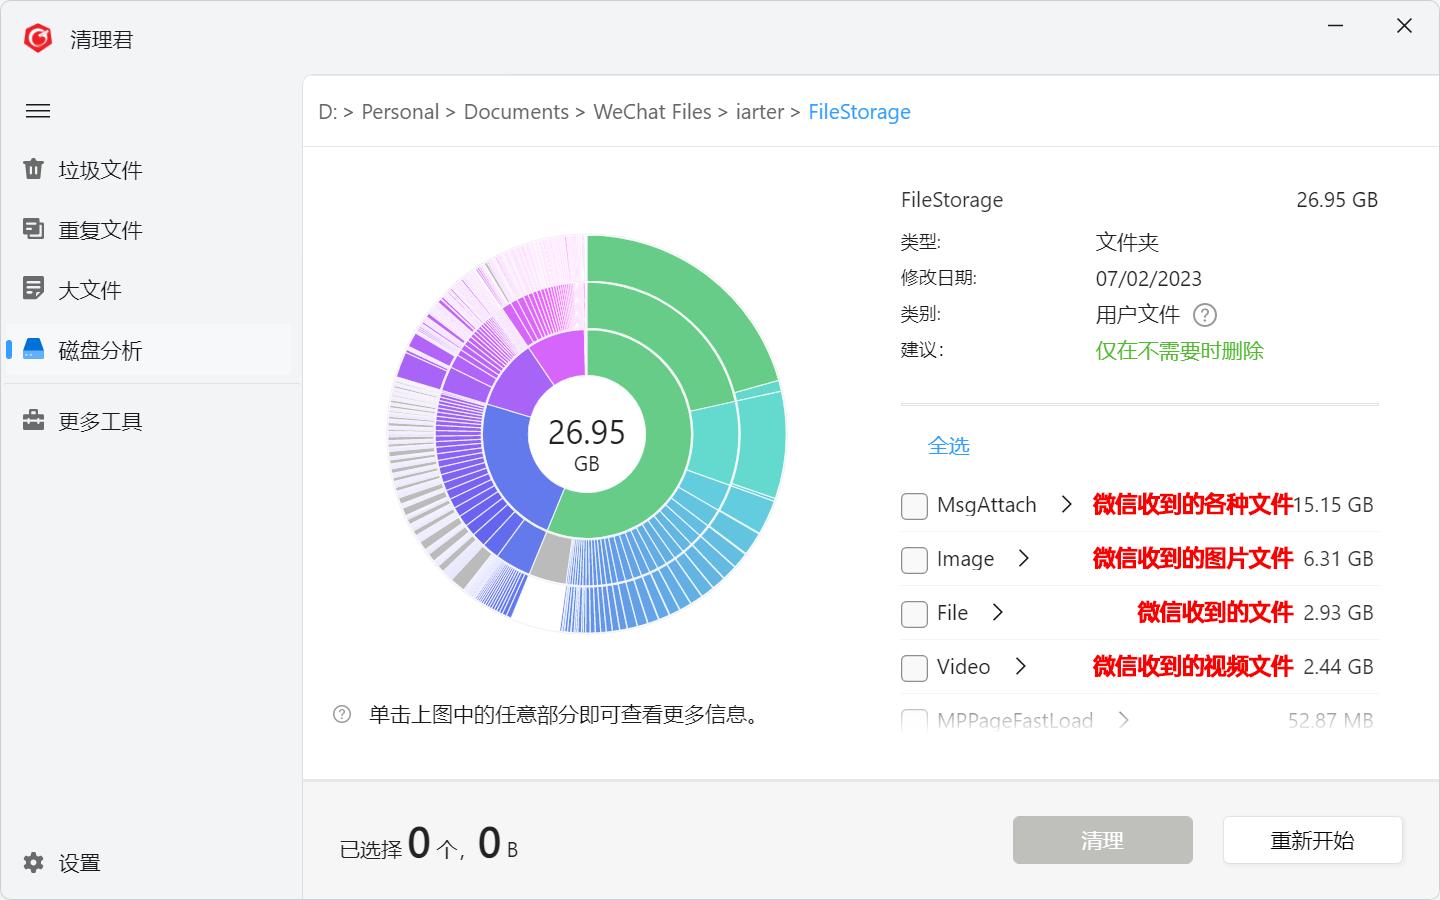Click the 全选 select-all link
The width and height of the screenshot is (1440, 900).
coord(949,446)
